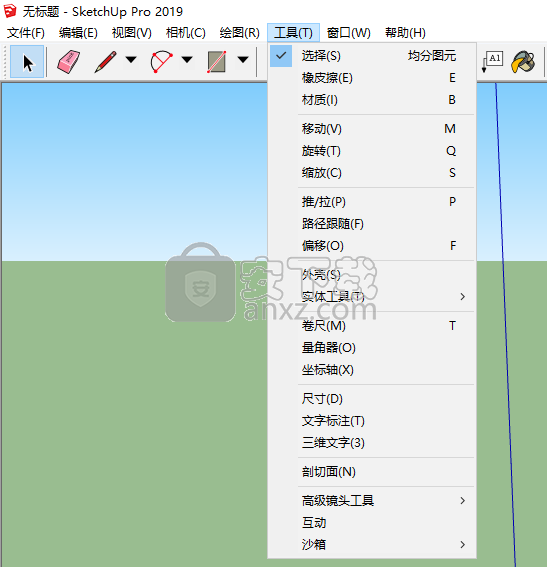Select the Rectangle shape tool icon
This screenshot has height=567, width=547.
pyautogui.click(x=217, y=61)
